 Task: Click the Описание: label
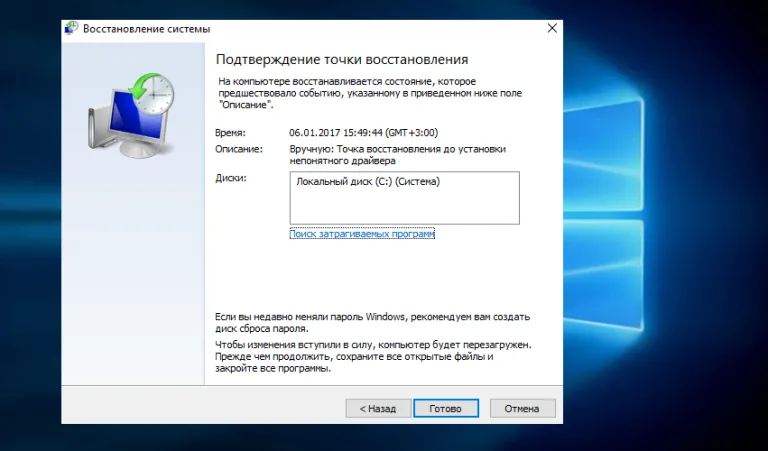click(x=239, y=149)
